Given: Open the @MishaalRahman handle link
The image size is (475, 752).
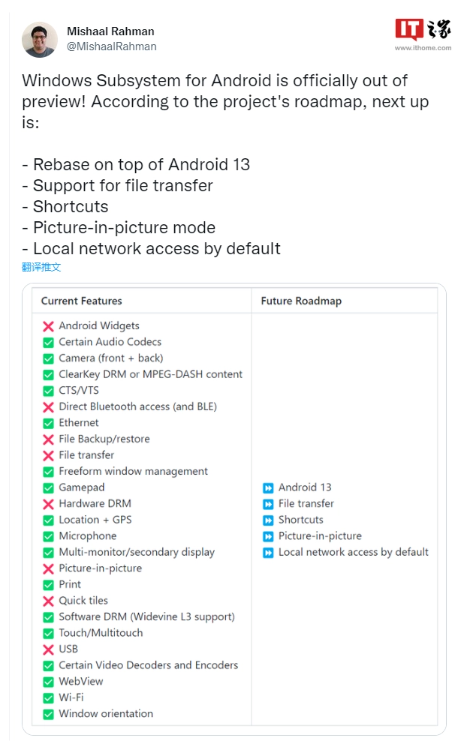Looking at the screenshot, I should point(111,47).
